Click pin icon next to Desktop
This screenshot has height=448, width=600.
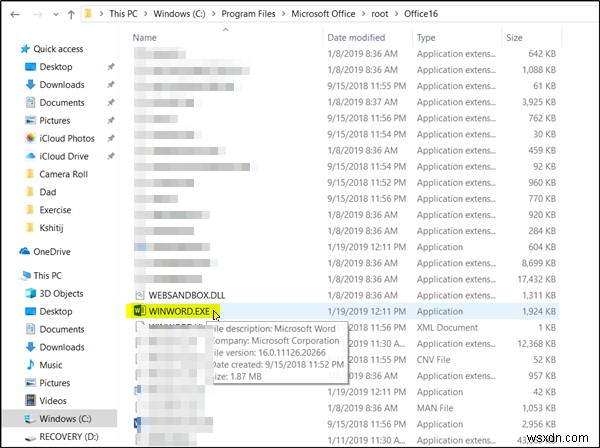pyautogui.click(x=111, y=67)
